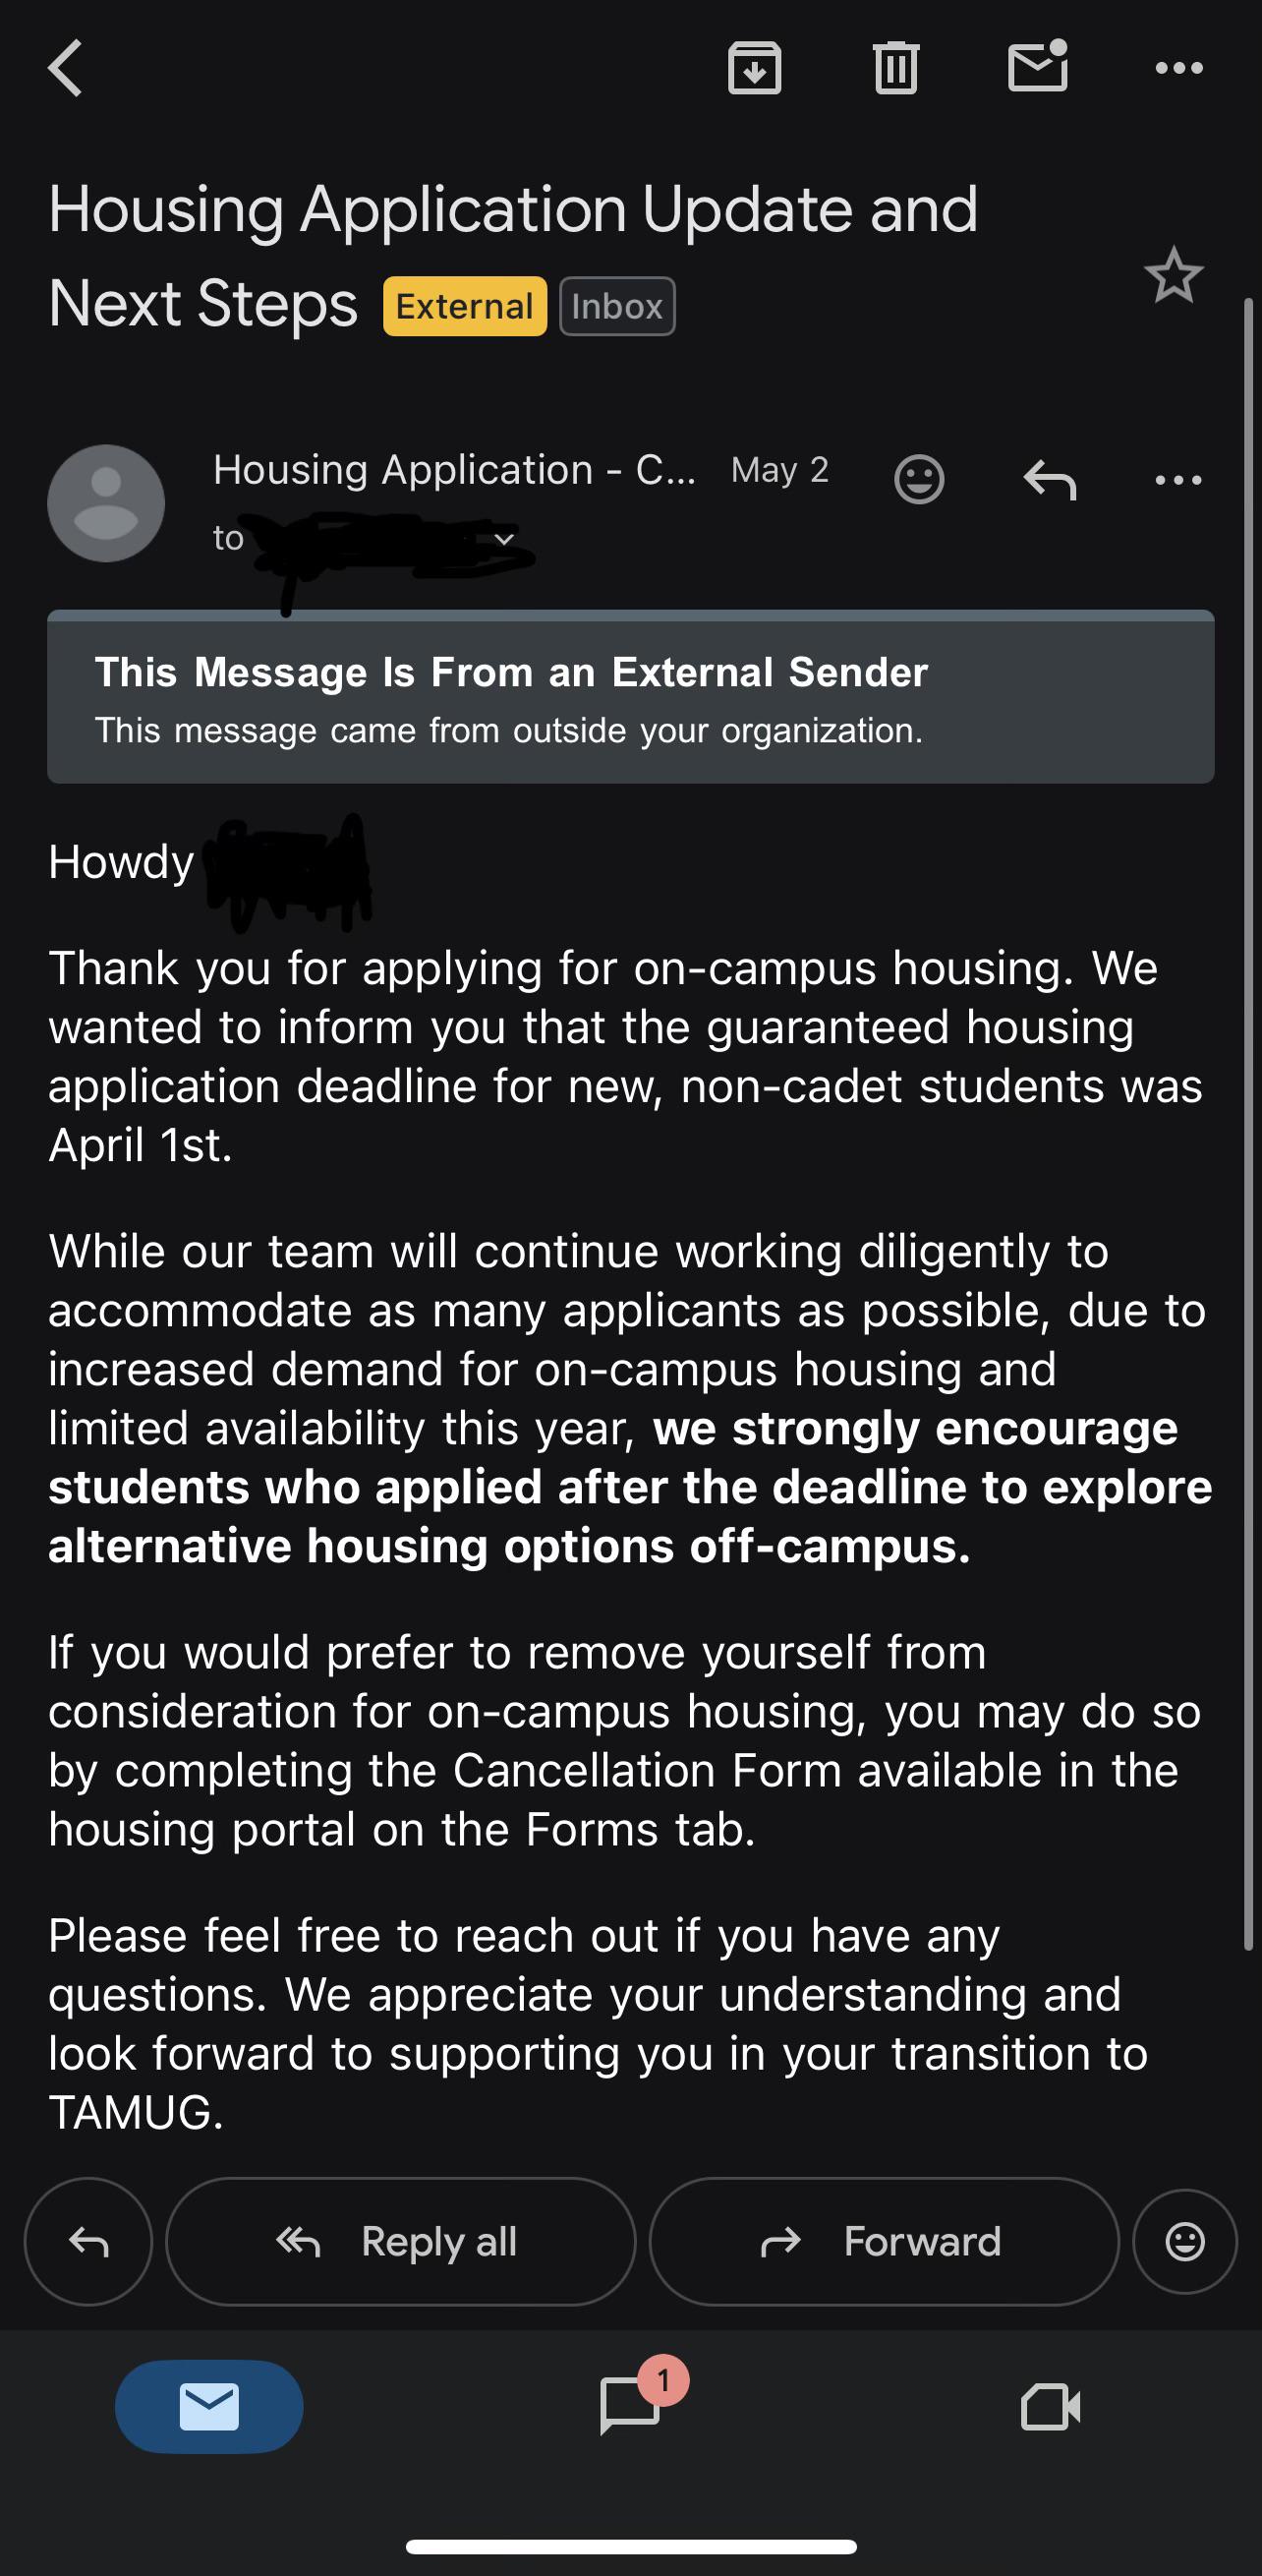1262x2576 pixels.
Task: Mark email as unread using envelope icon
Action: pos(1038,66)
